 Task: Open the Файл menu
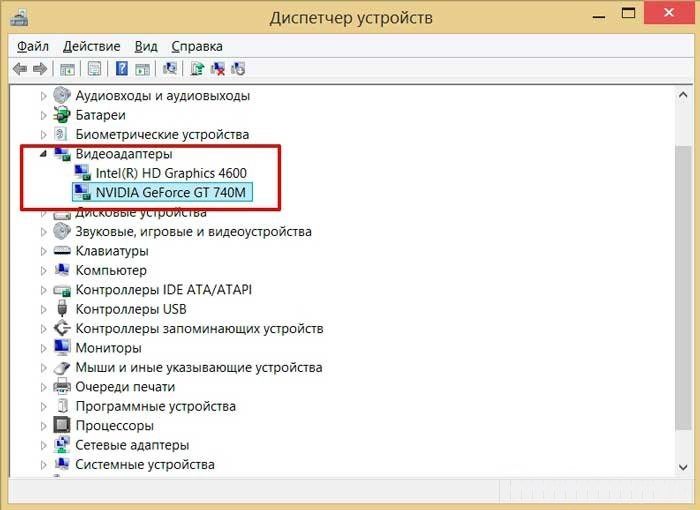(33, 46)
